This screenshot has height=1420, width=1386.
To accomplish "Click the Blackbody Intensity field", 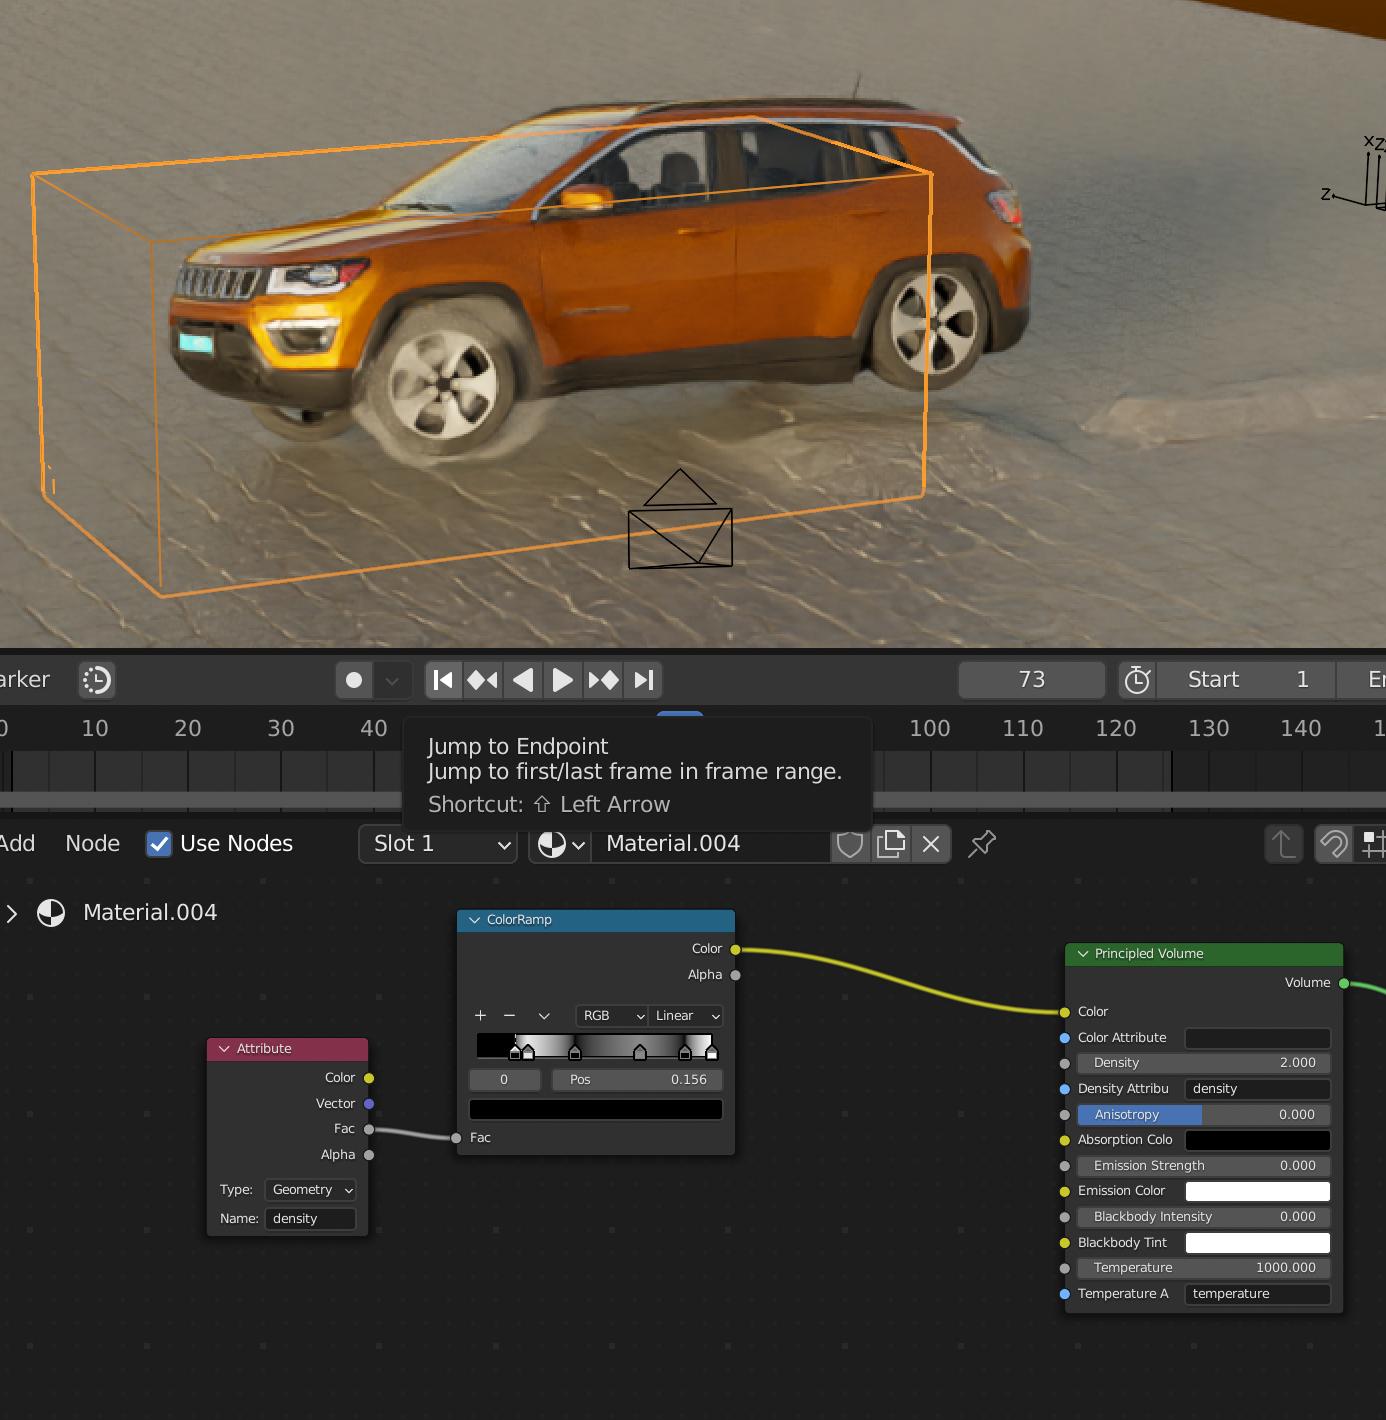I will (1204, 1217).
